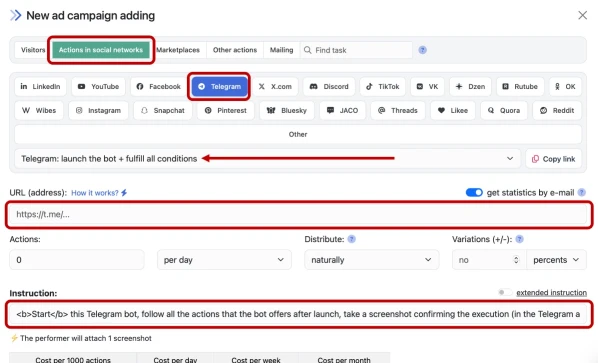The height and width of the screenshot is (363, 598).
Task: Open the per day period dropdown
Action: pyautogui.click(x=224, y=260)
